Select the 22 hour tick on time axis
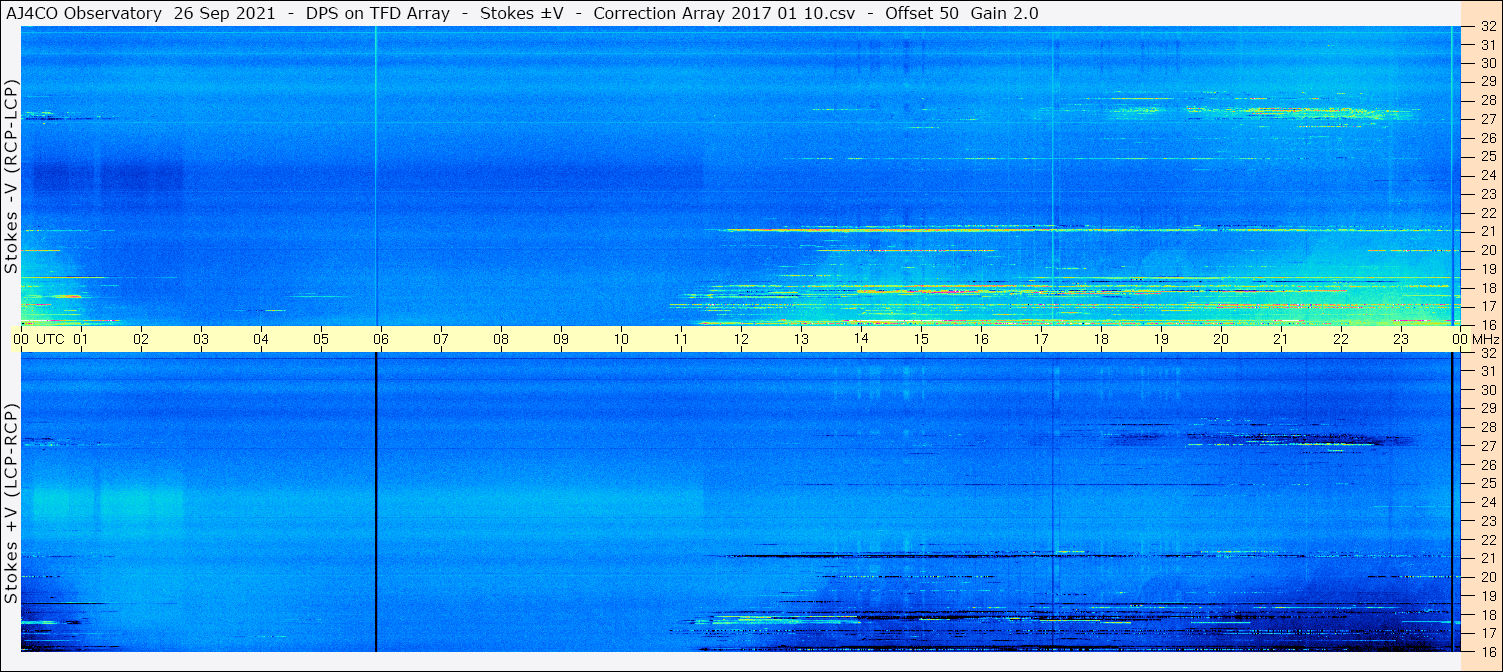 [1341, 339]
